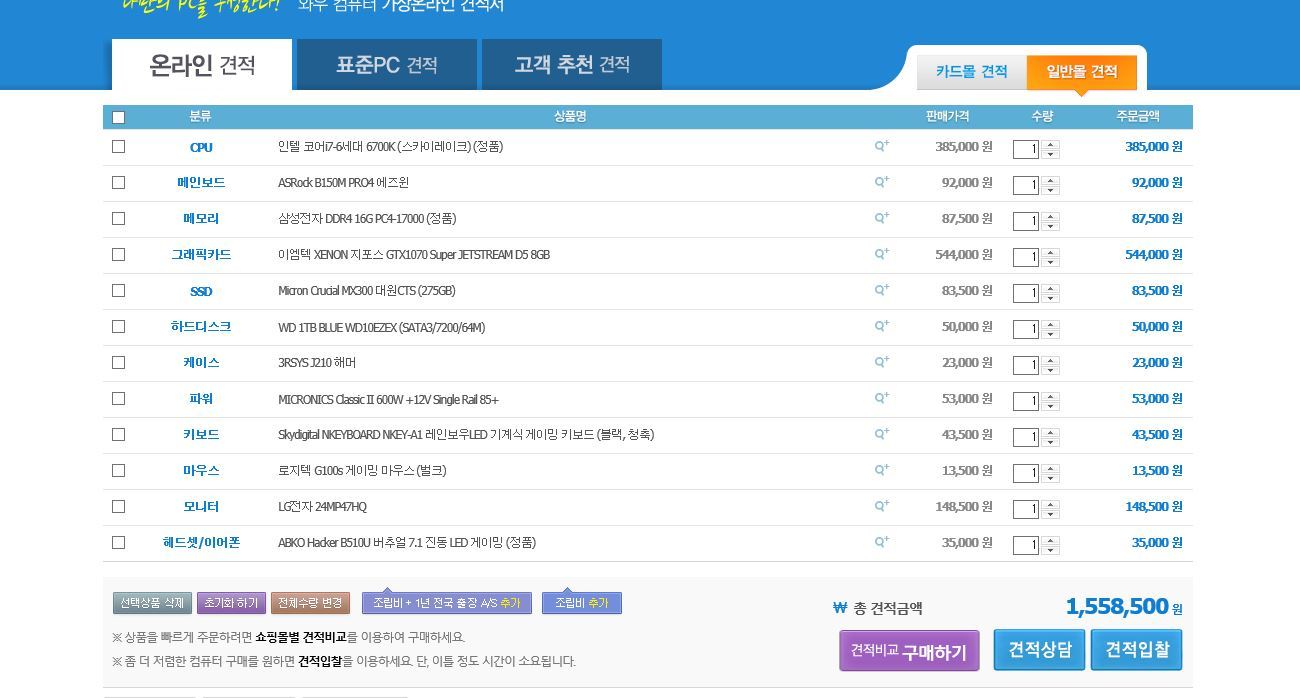Click the magnifier icon for 그래픽카드 item
This screenshot has width=1300, height=698.
pos(881,254)
